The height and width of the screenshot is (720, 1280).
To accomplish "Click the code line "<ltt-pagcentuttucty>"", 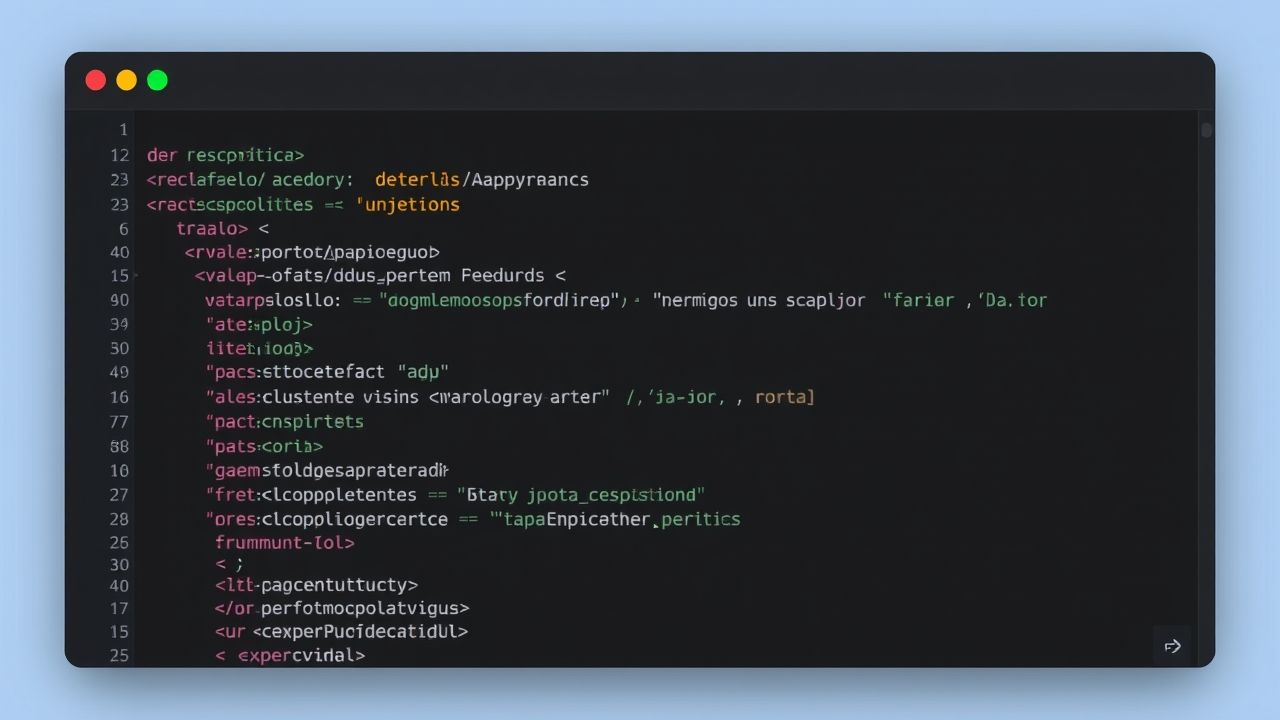I will pyautogui.click(x=316, y=585).
